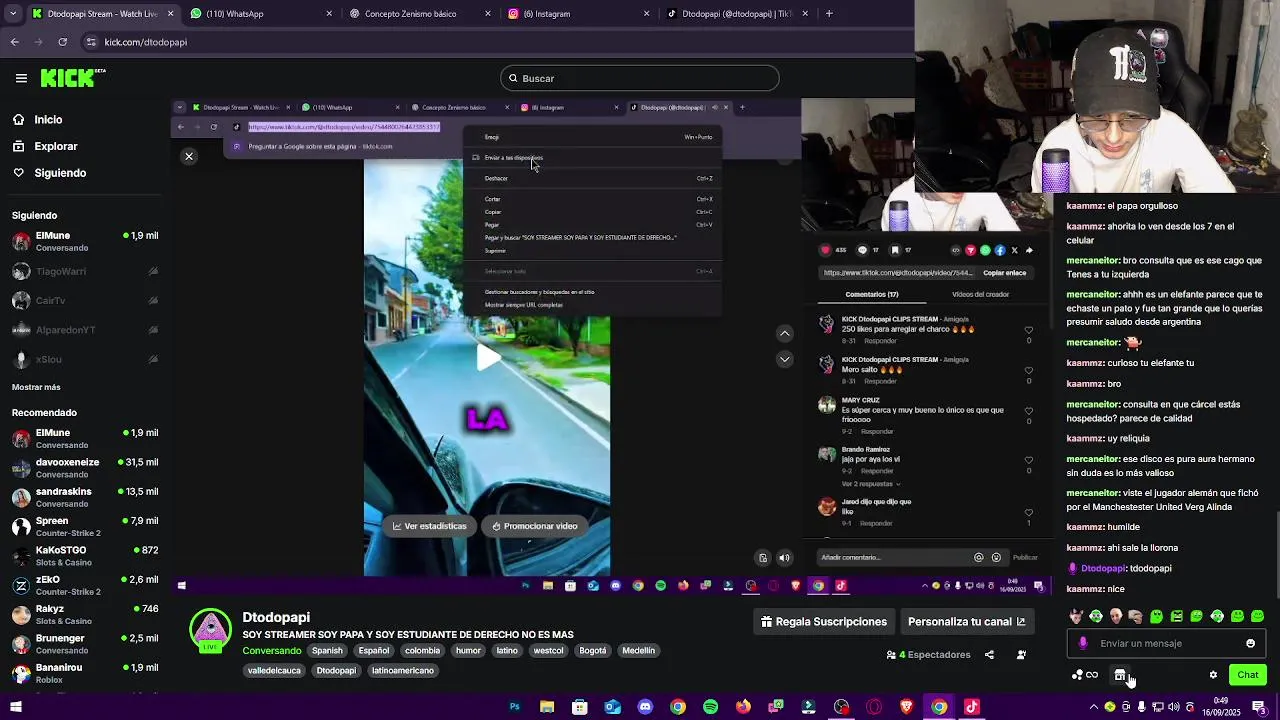The width and height of the screenshot is (1280, 720).
Task: Click the user icon beside share
Action: click(1021, 655)
